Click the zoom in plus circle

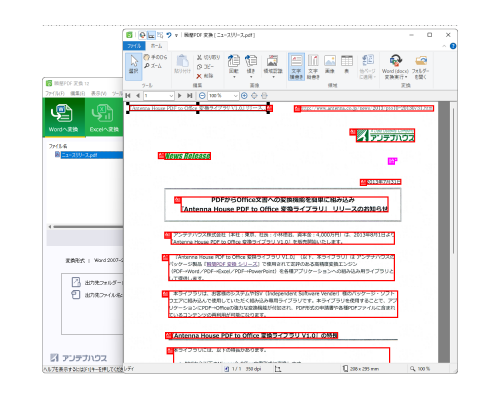[244, 96]
